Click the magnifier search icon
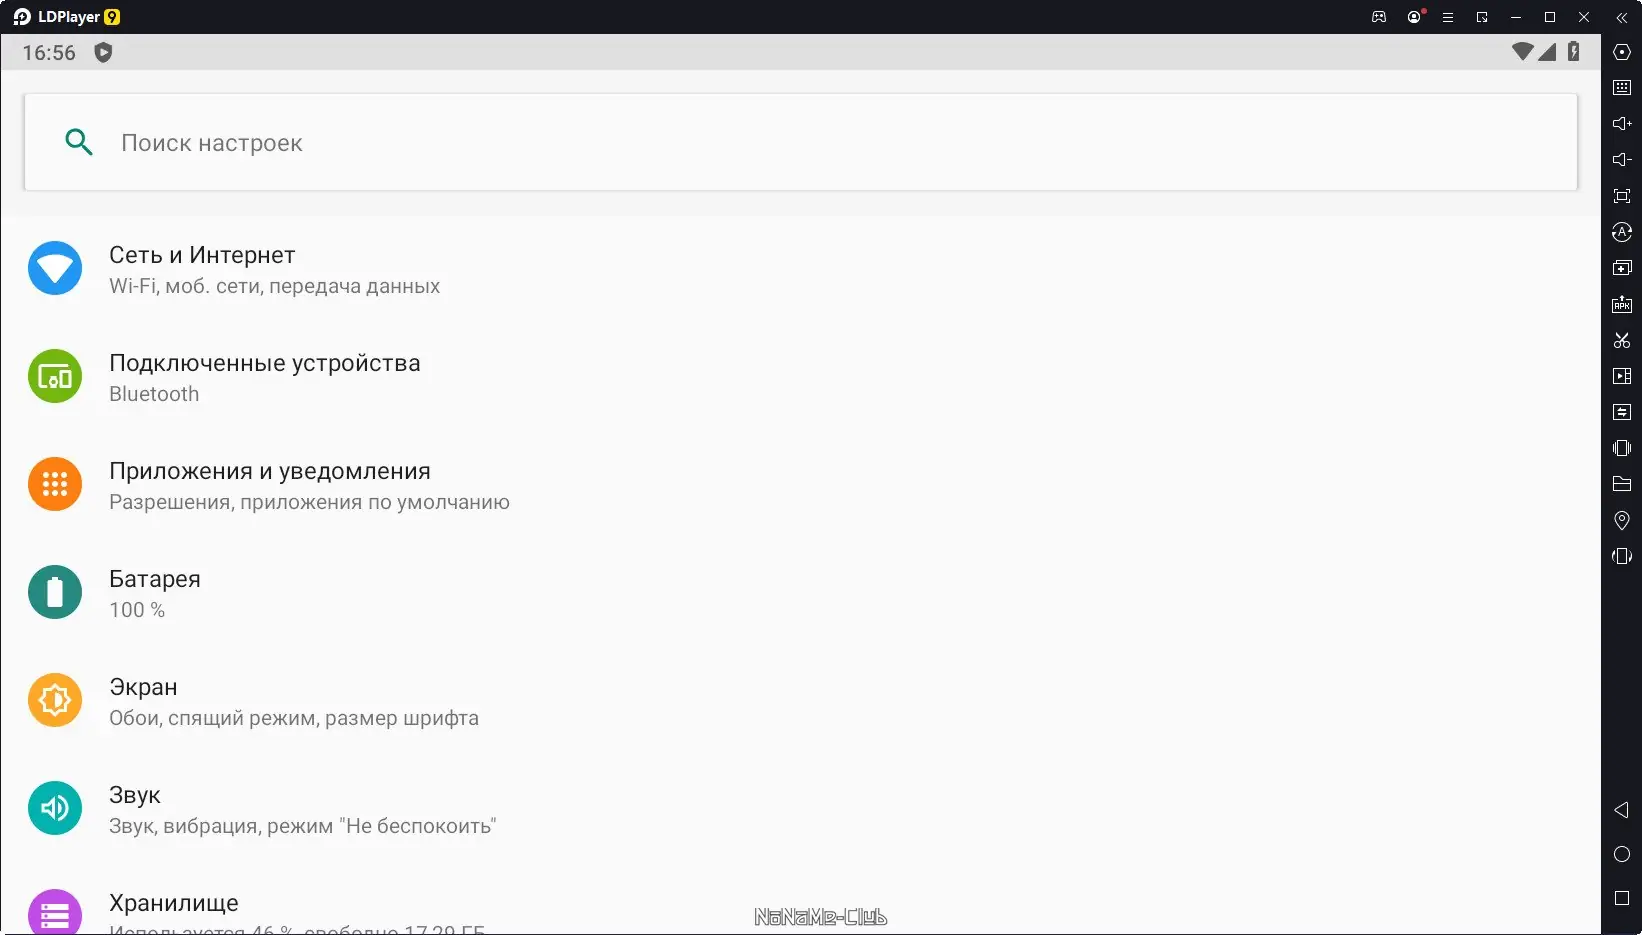Screen dimensions: 1642x935 tap(78, 142)
